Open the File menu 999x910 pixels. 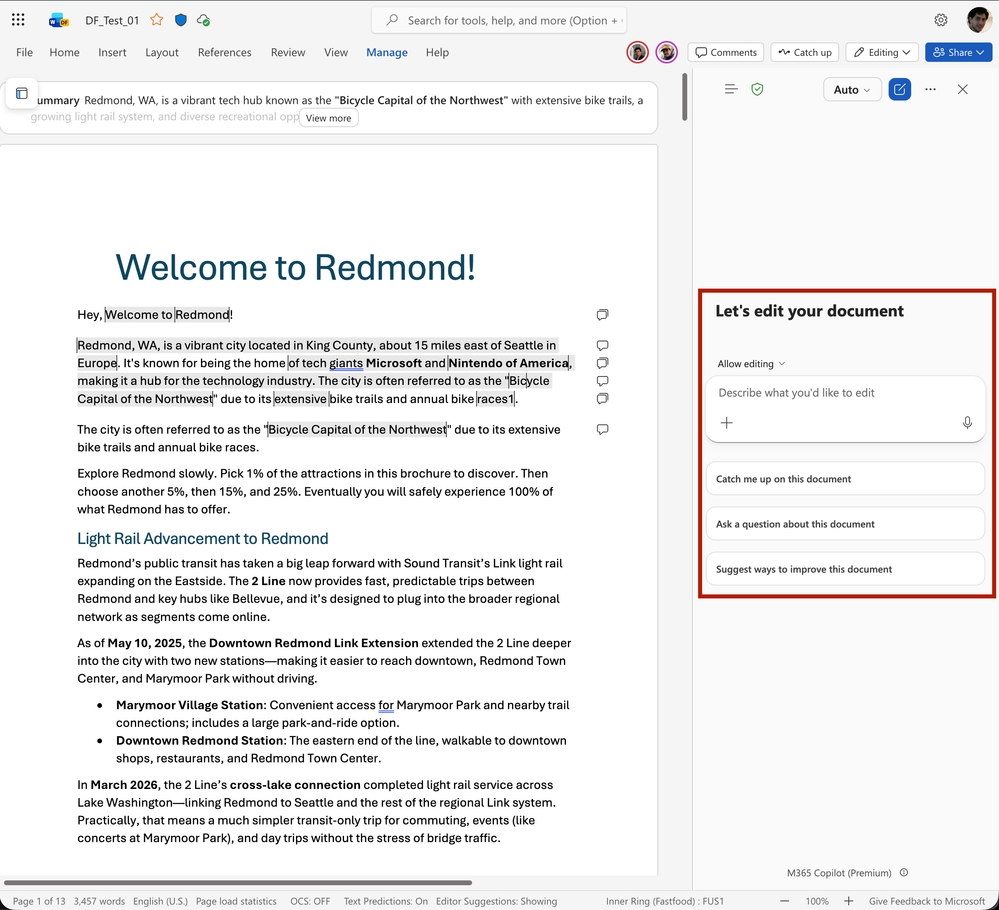24,52
